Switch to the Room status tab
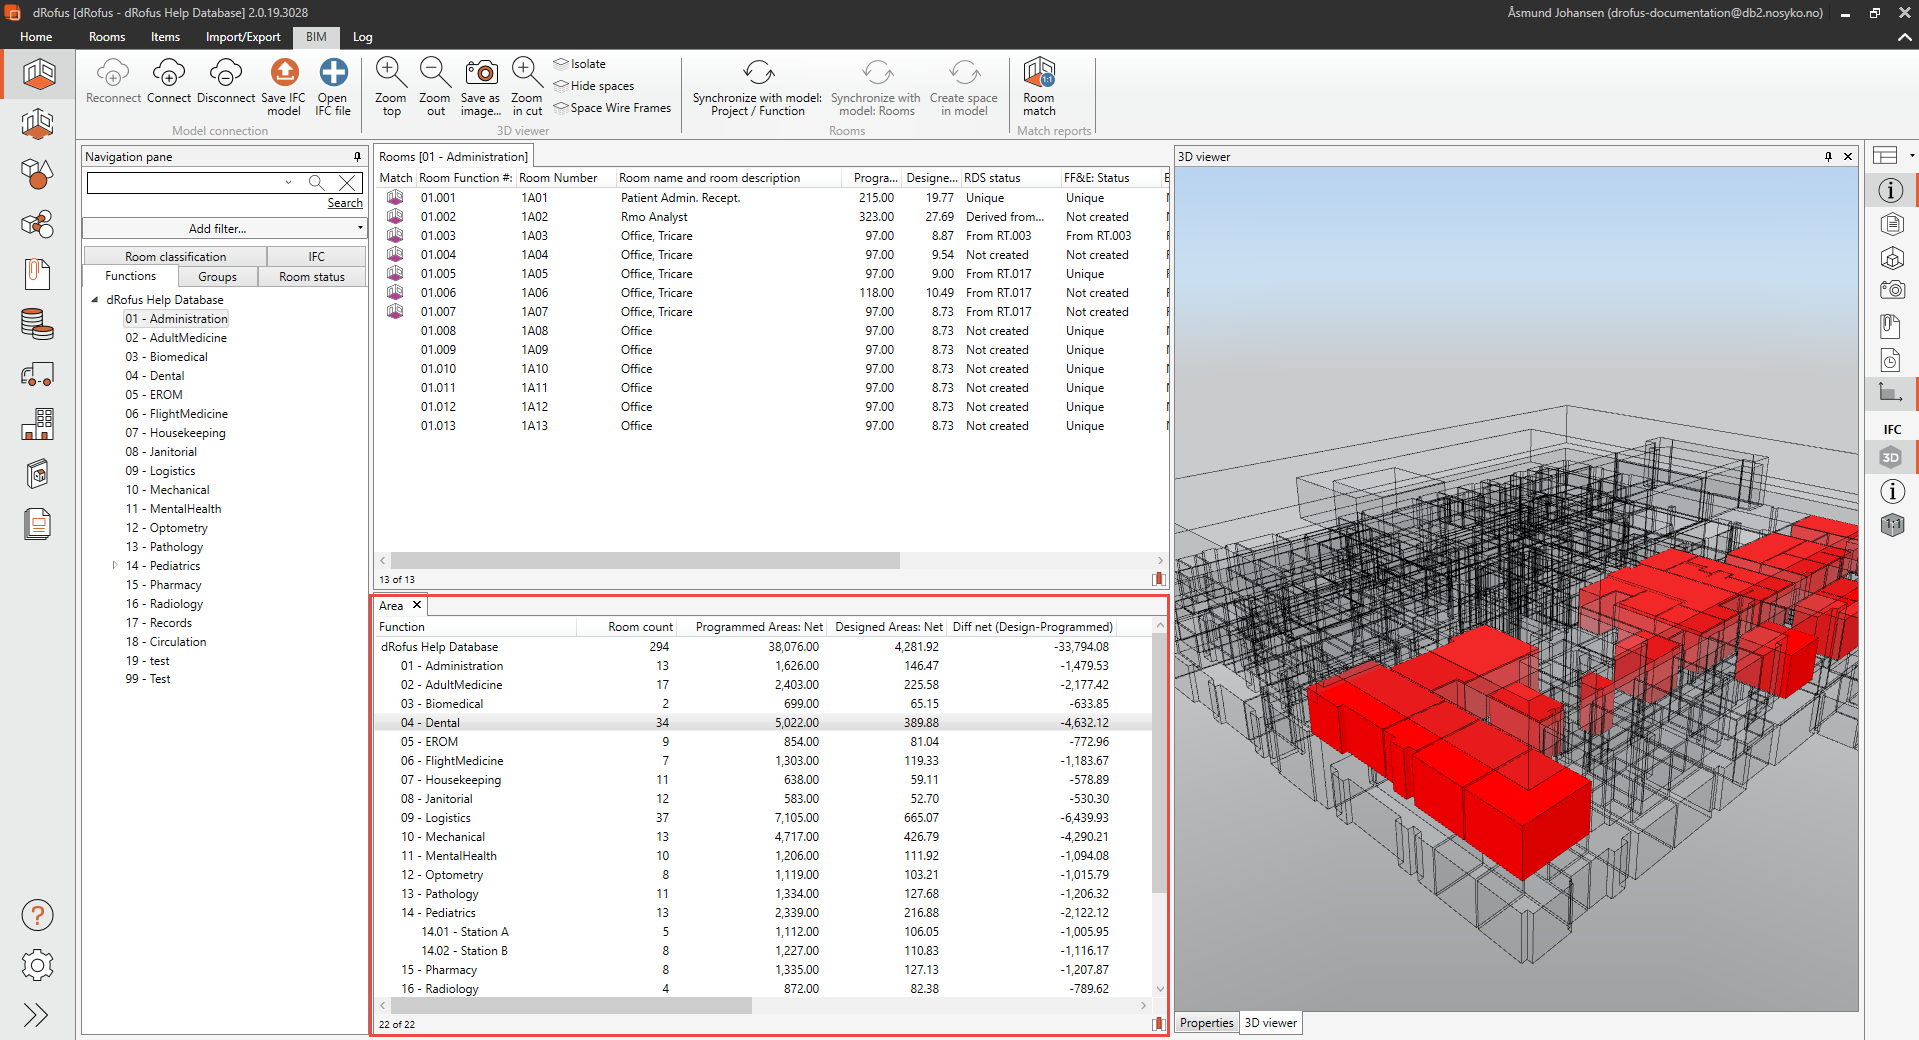This screenshot has width=1919, height=1040. [x=311, y=277]
